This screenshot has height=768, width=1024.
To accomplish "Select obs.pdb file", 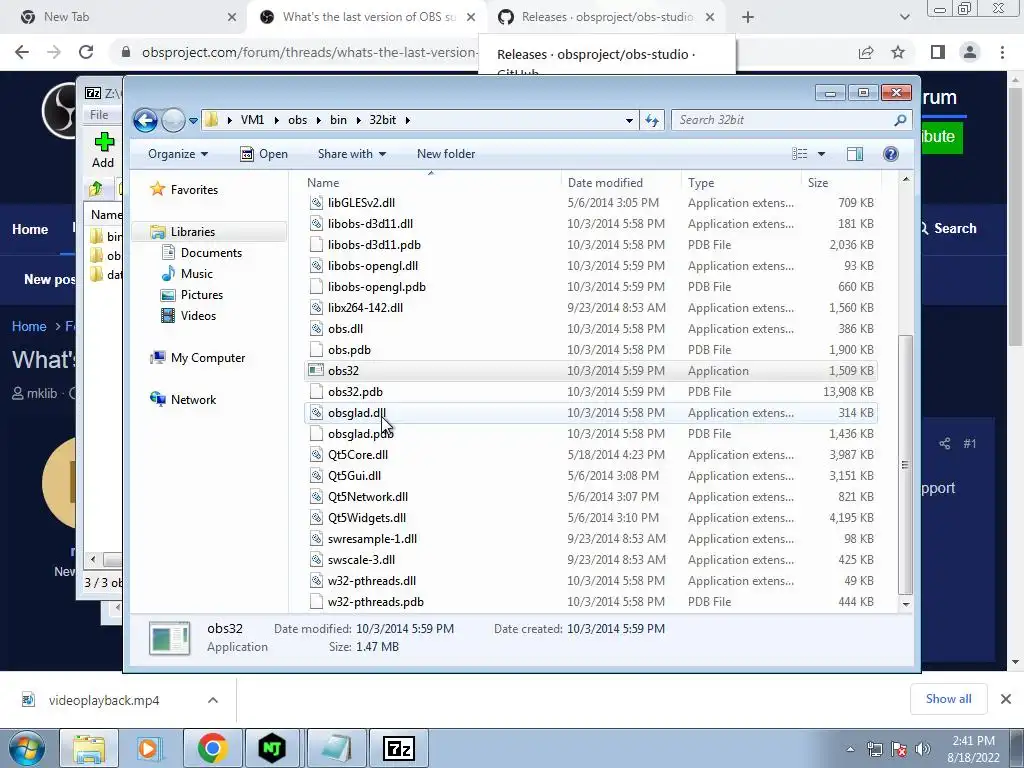I will pos(349,350).
